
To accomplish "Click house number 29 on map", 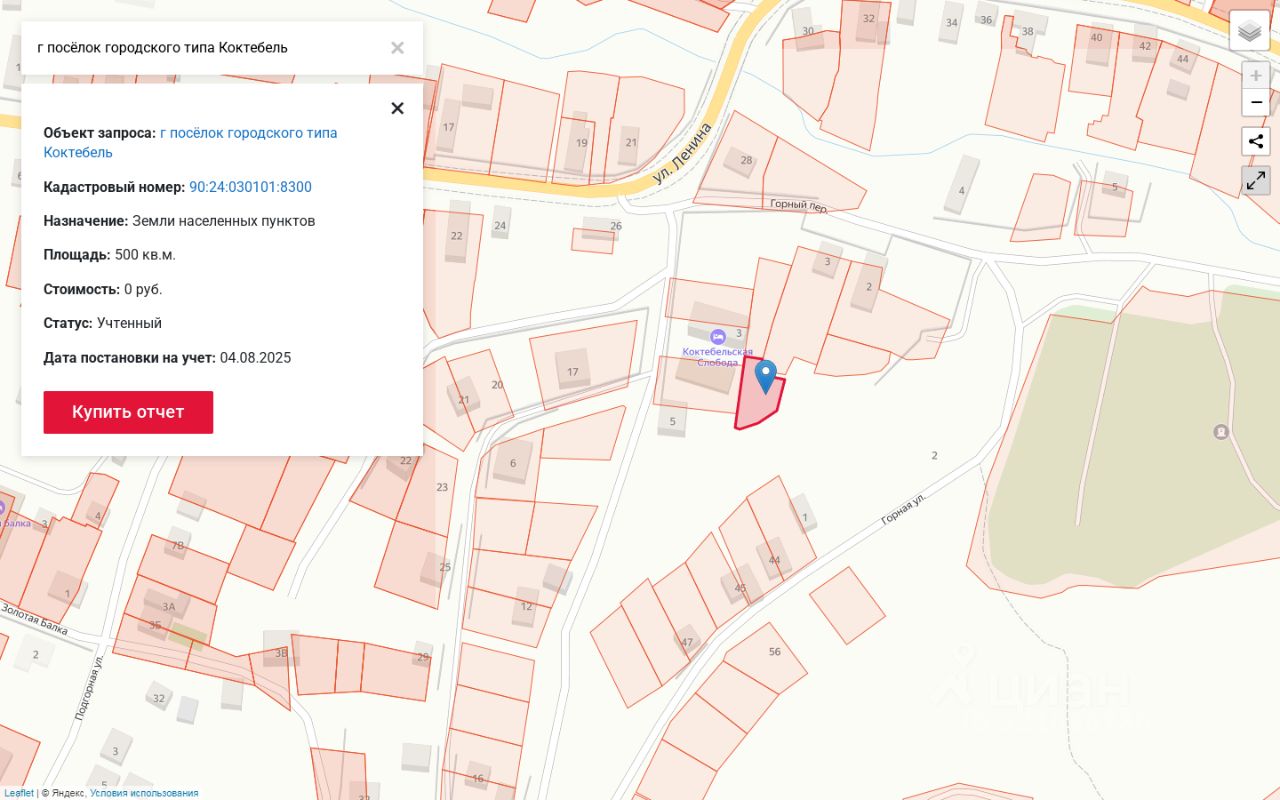I will coord(423,657).
